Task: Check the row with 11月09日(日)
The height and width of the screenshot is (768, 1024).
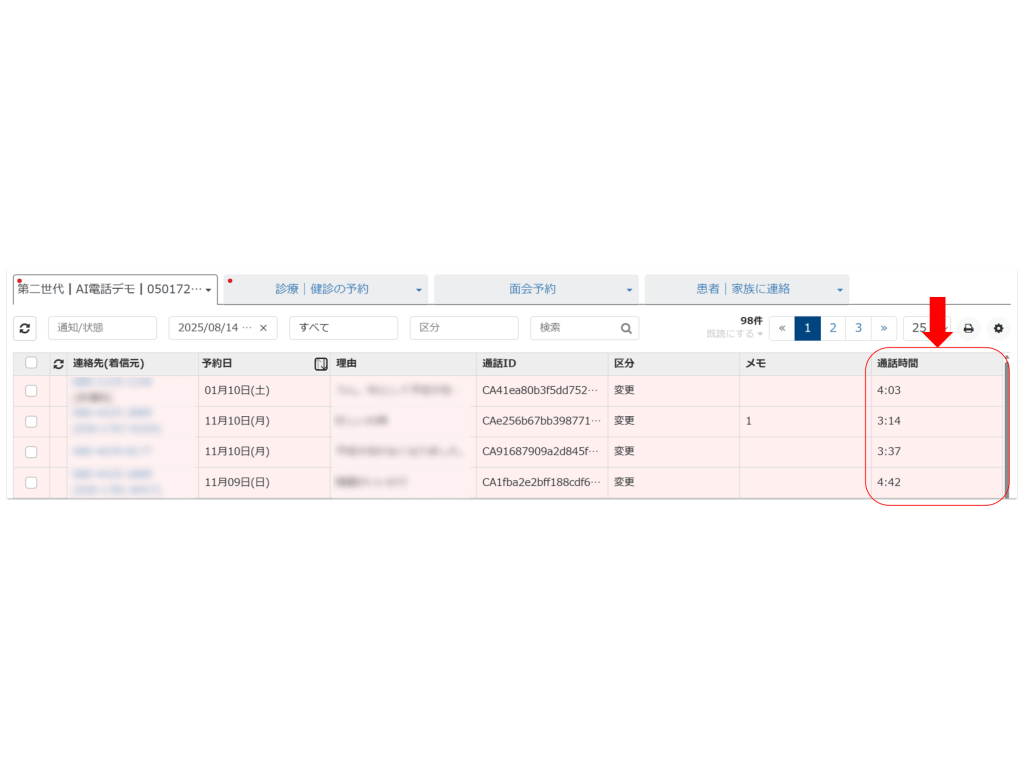Action: pos(31,482)
